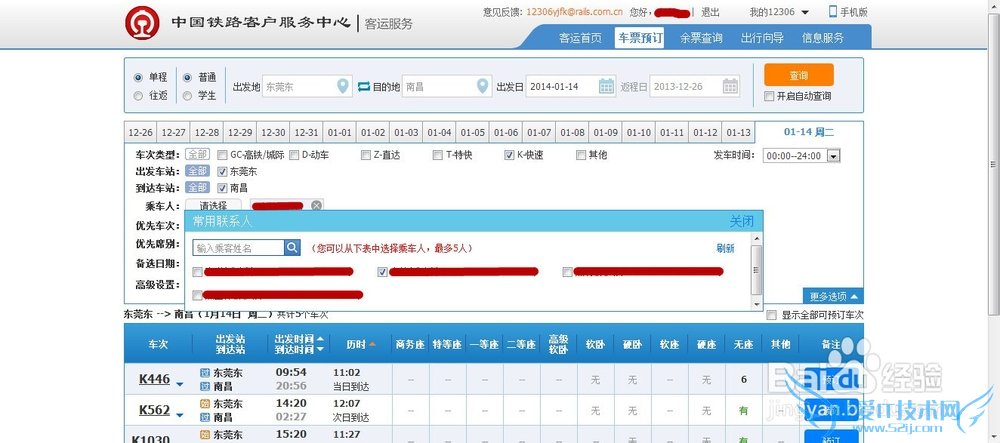This screenshot has width=1000, height=443.
Task: Click the contacts popup scrollbar
Action: (x=756, y=270)
